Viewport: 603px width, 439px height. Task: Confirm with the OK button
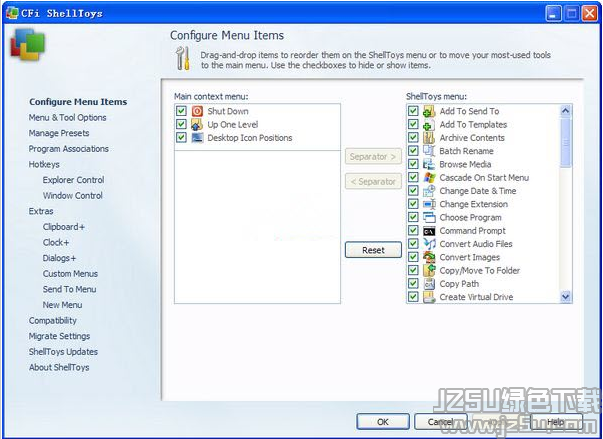click(x=383, y=422)
